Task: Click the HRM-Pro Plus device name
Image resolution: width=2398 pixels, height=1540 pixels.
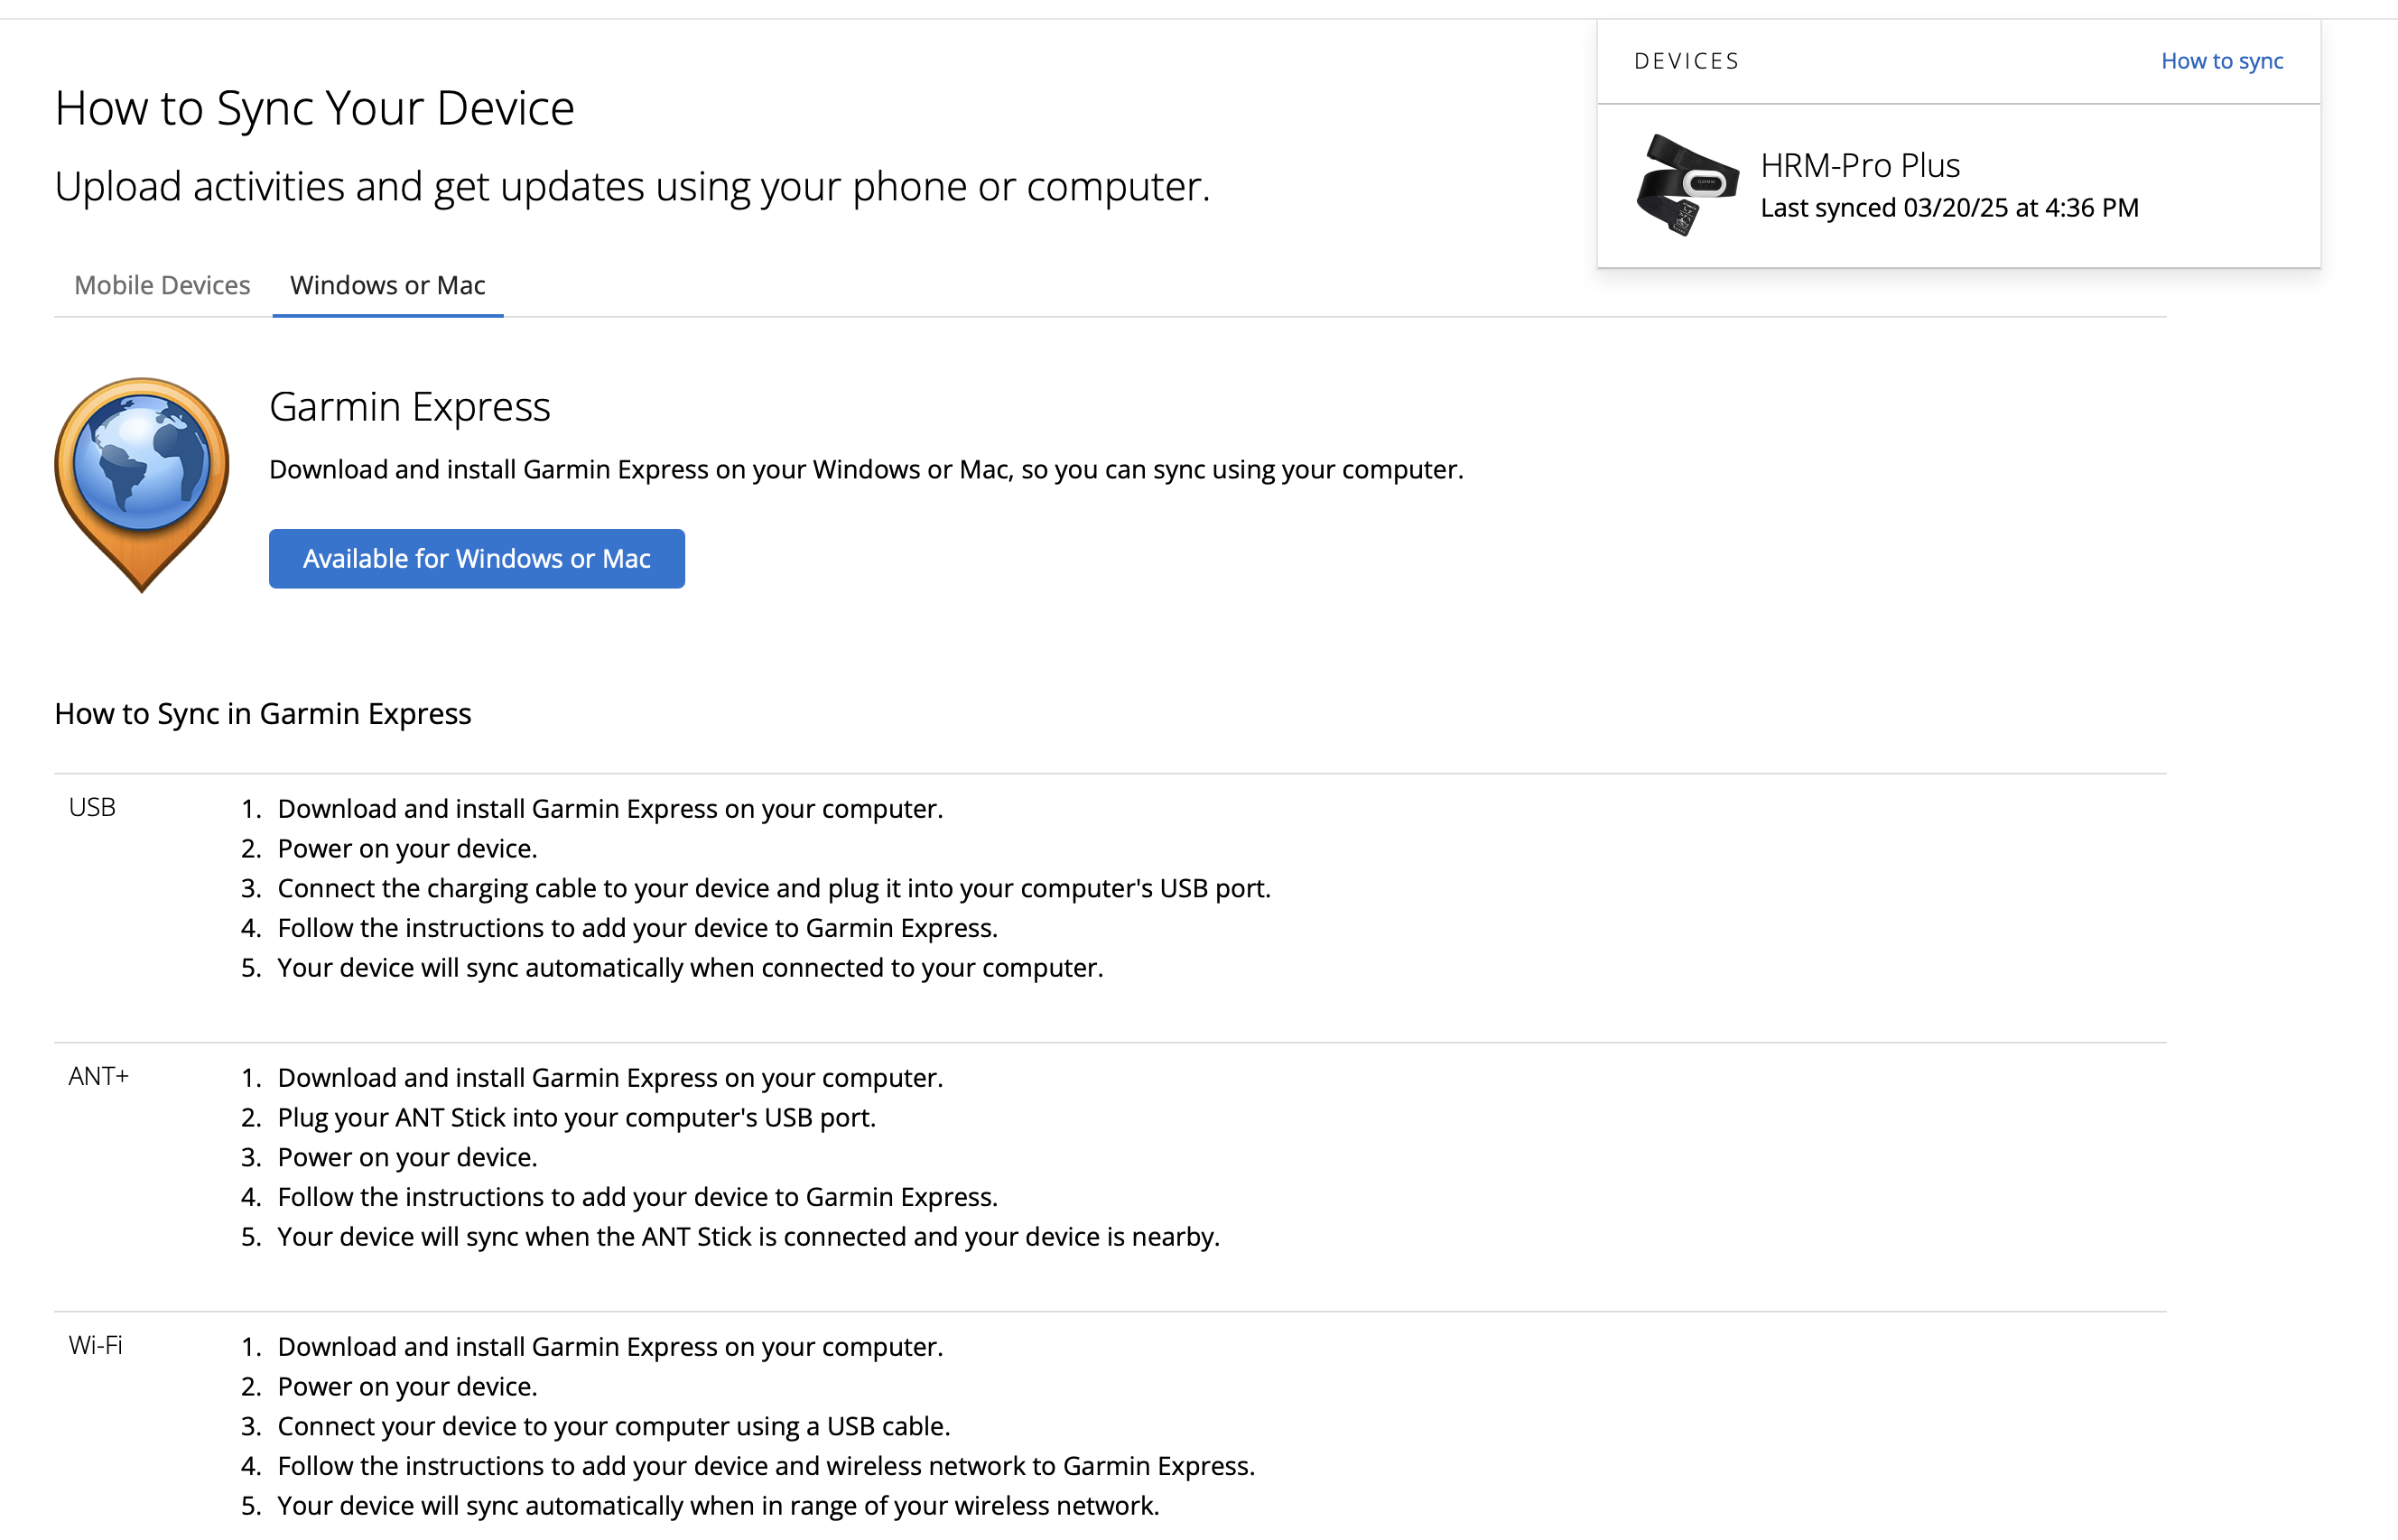Action: click(1859, 165)
